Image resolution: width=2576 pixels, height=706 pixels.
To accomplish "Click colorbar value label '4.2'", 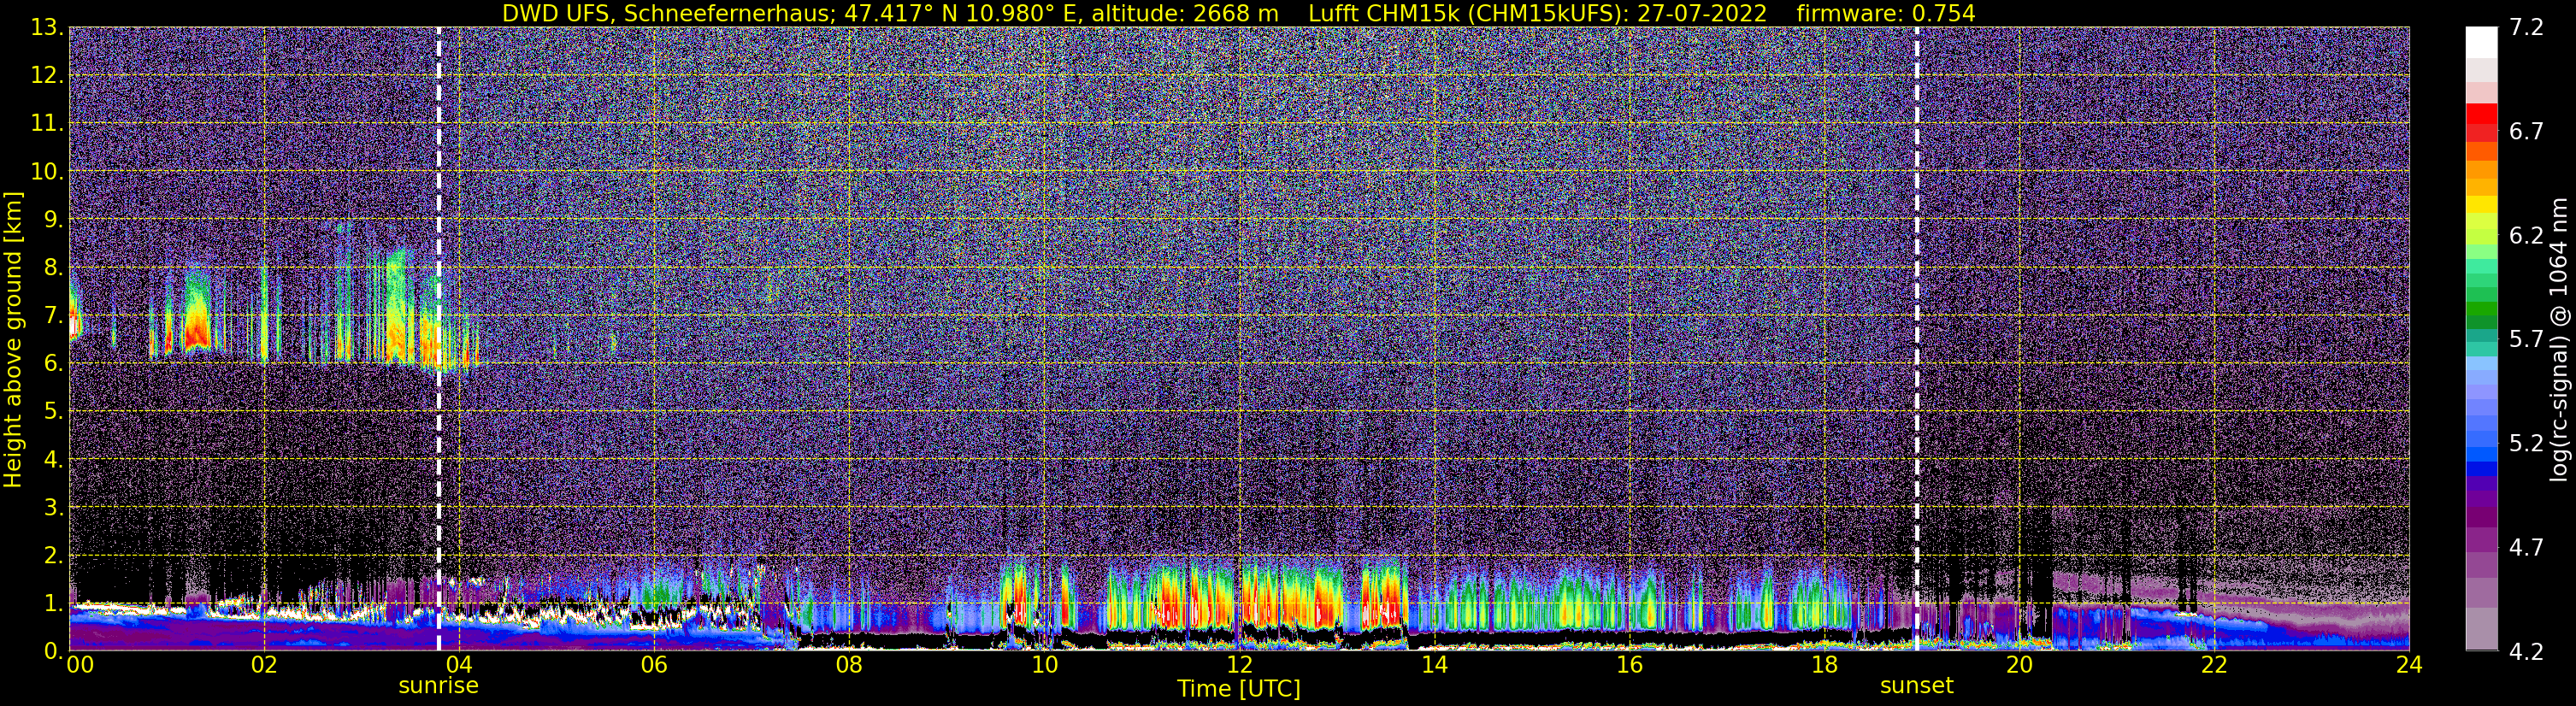I will (2527, 652).
